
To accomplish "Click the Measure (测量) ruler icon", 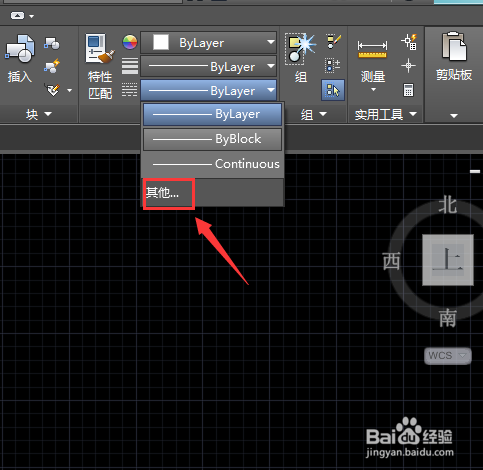I will coord(372,50).
